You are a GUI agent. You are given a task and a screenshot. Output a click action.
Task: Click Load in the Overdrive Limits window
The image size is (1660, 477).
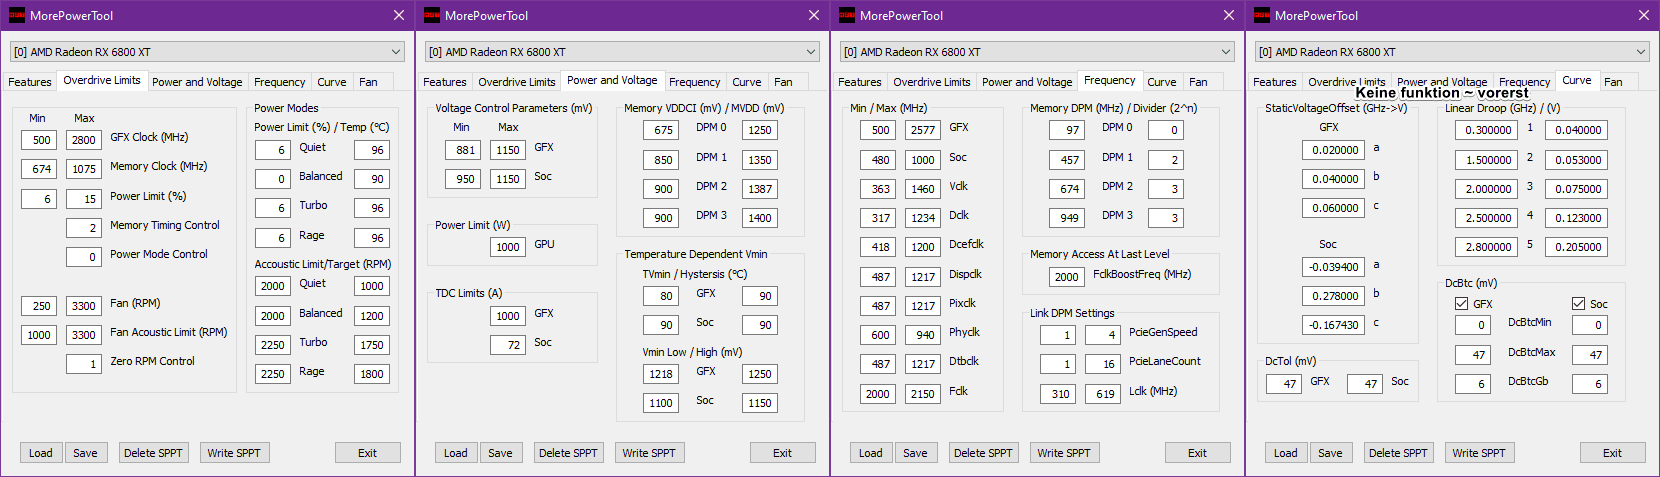coord(41,453)
